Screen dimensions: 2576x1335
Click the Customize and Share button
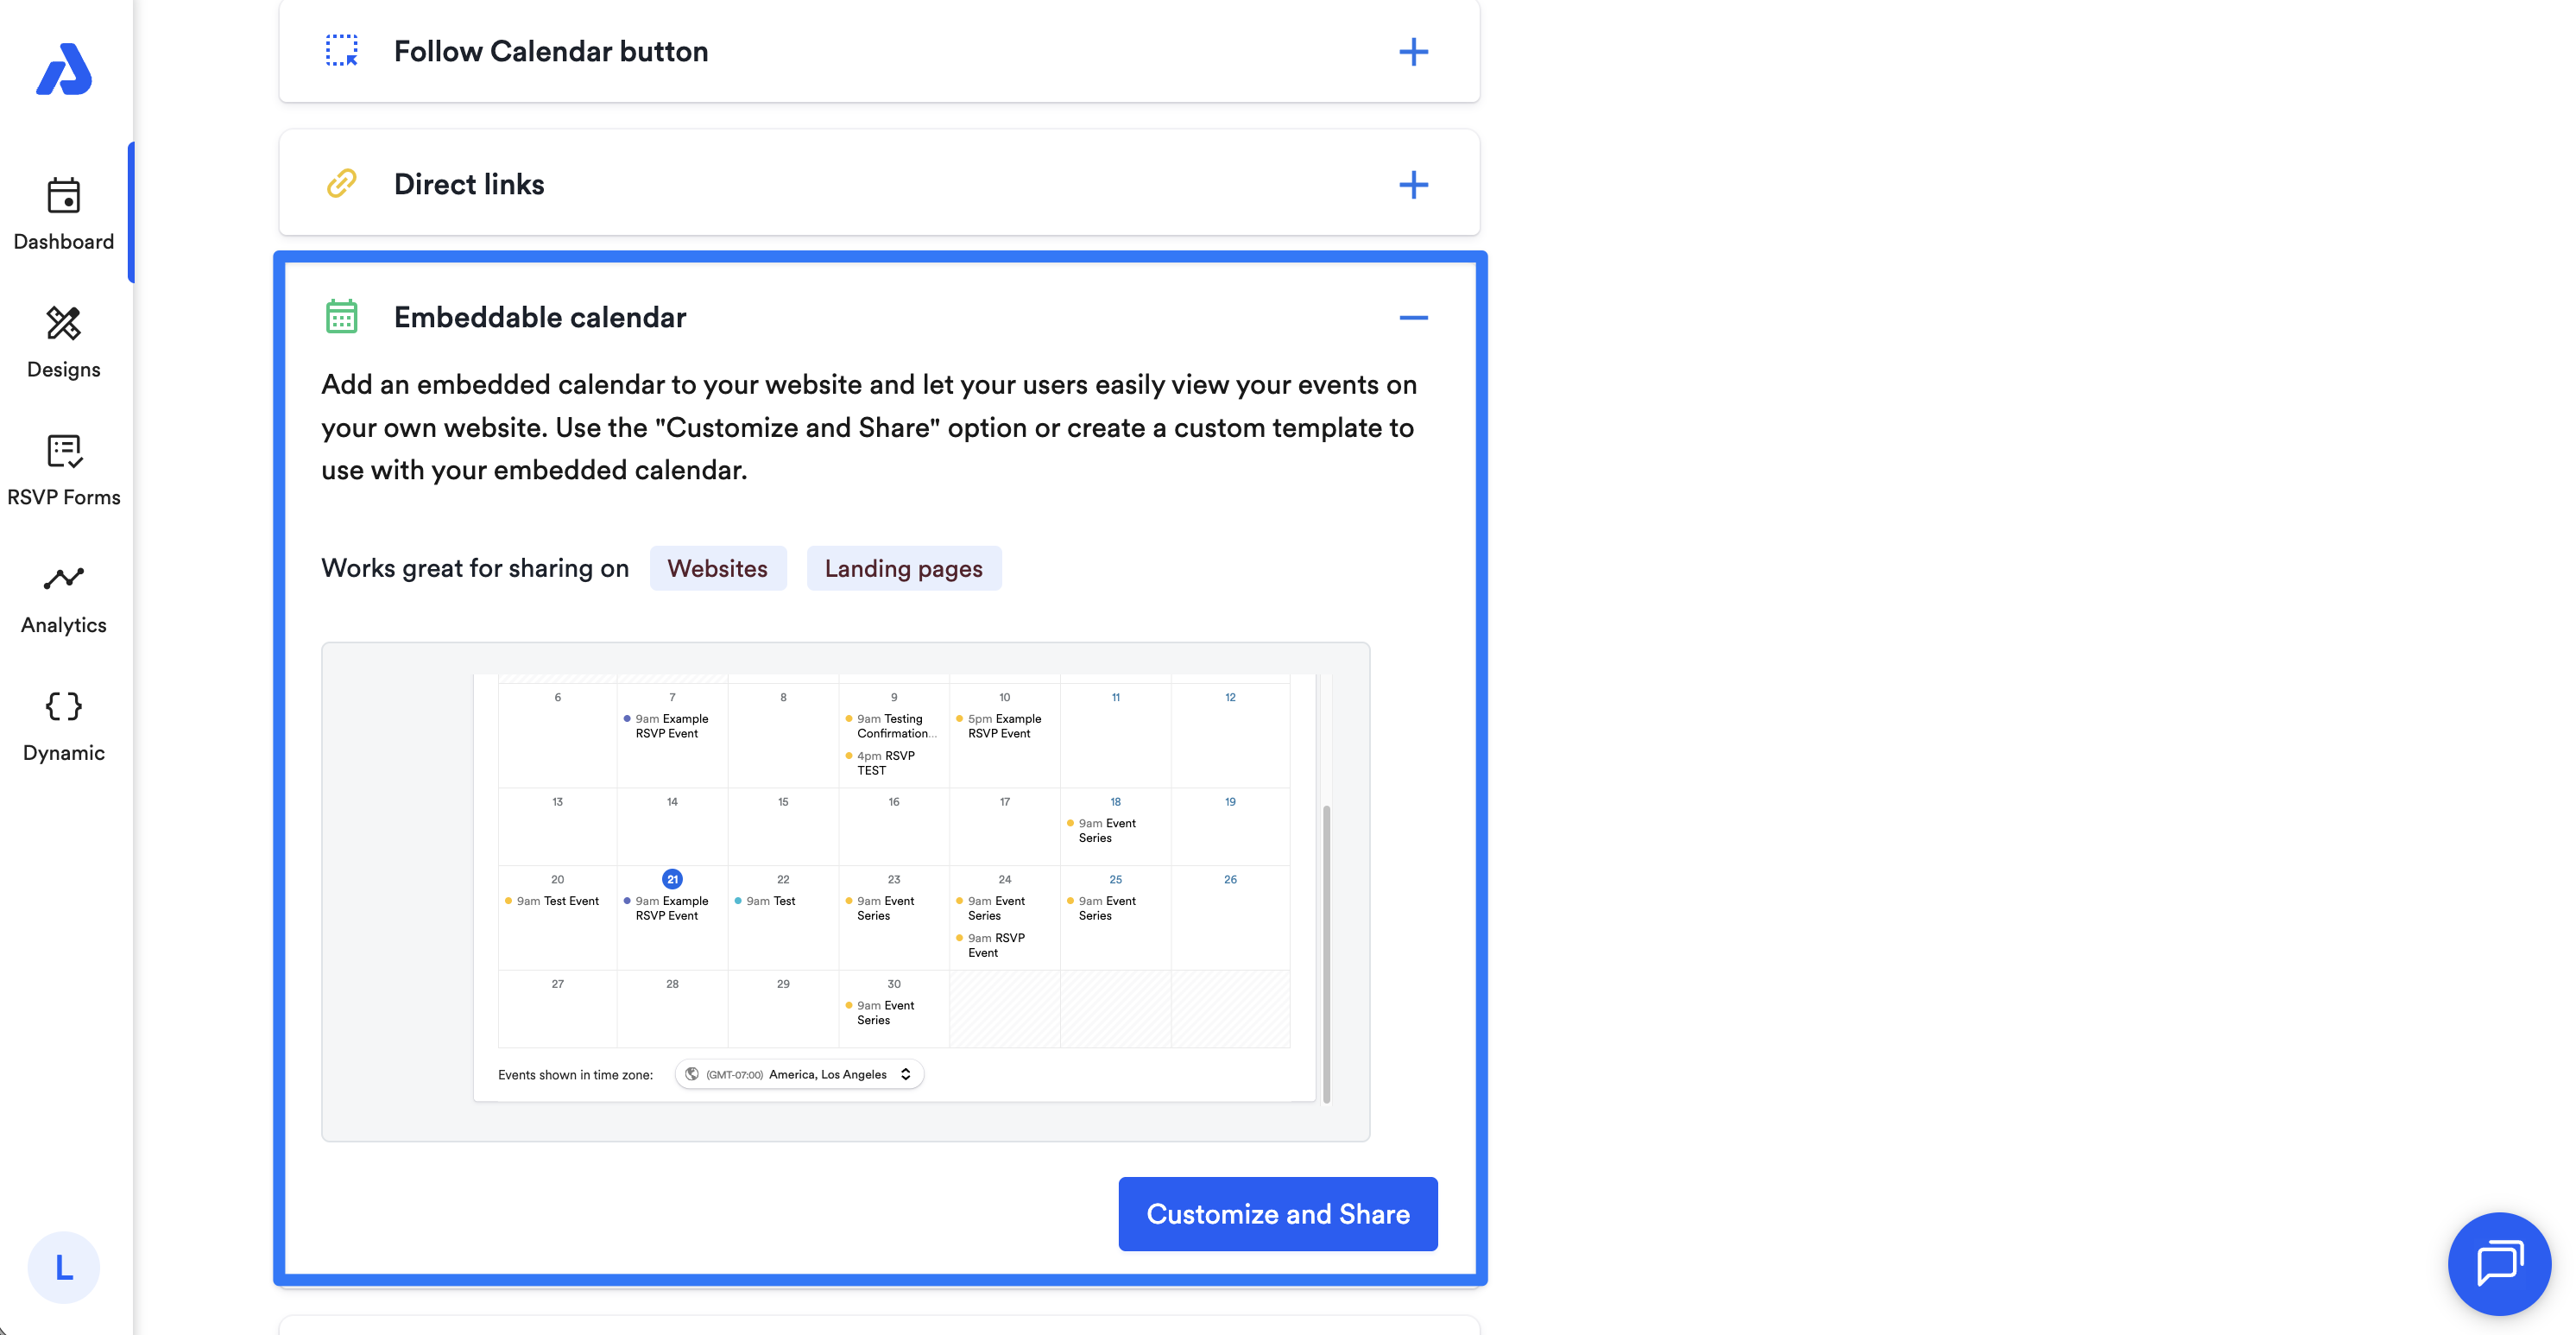[1277, 1213]
